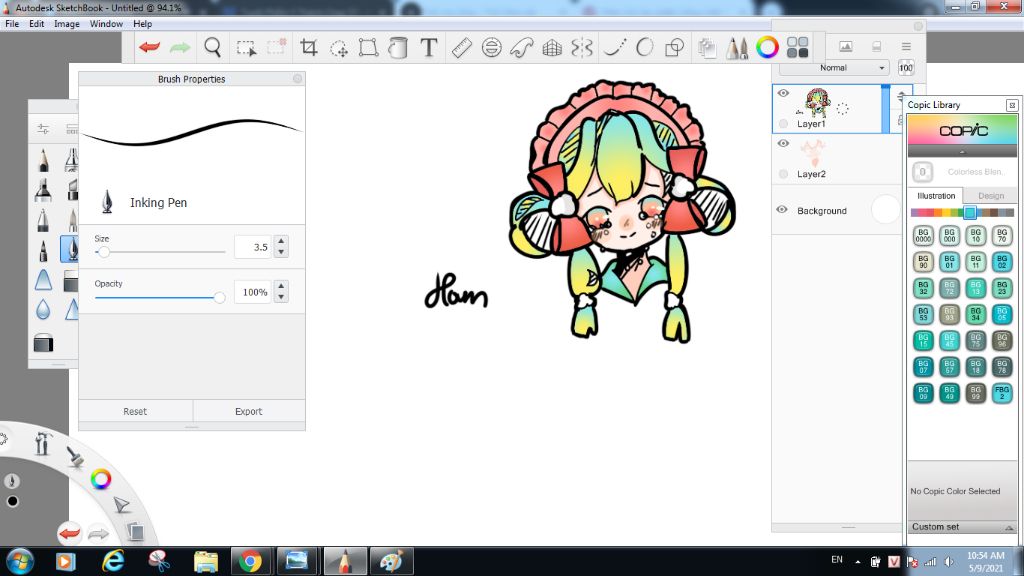
Task: Decrease Opacity with down stepper arrow
Action: coord(281,297)
